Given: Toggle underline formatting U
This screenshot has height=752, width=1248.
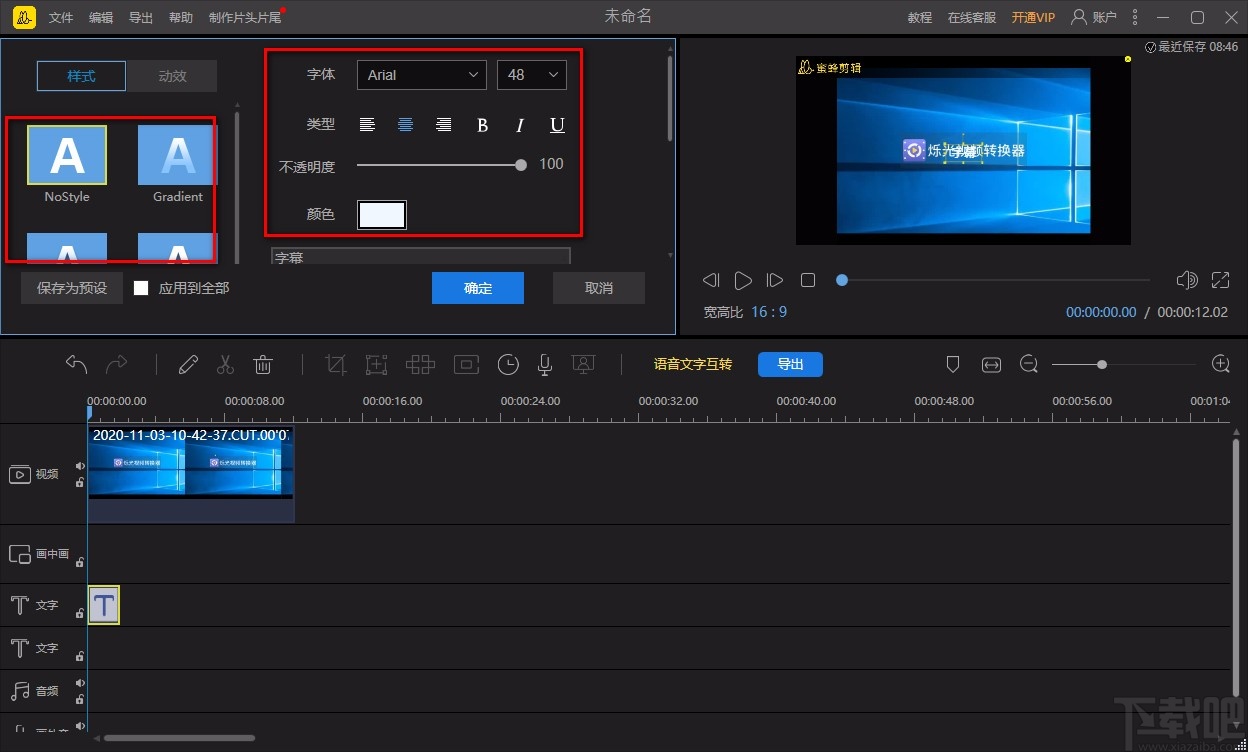Looking at the screenshot, I should [x=558, y=125].
